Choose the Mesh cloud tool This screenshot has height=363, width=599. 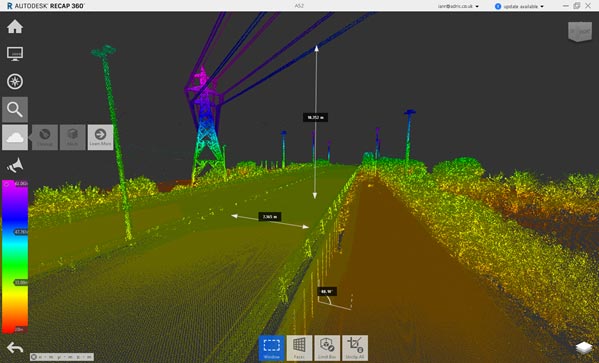(x=73, y=137)
